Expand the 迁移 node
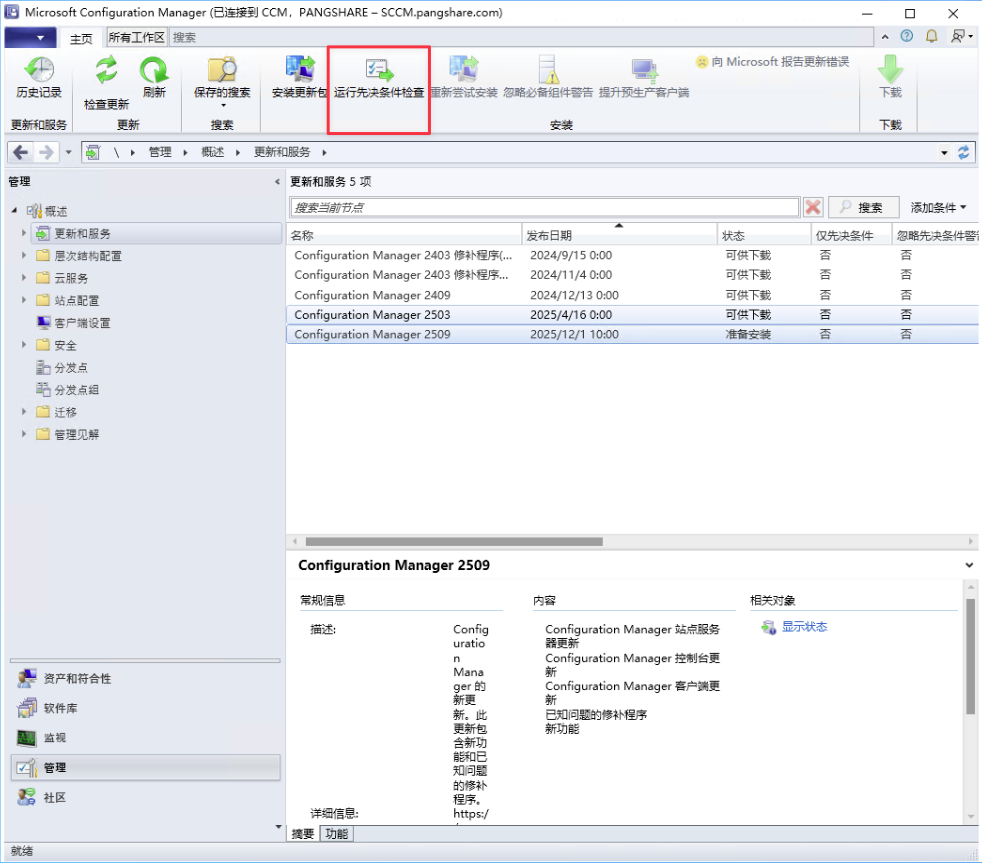The image size is (982, 863). coord(24,412)
